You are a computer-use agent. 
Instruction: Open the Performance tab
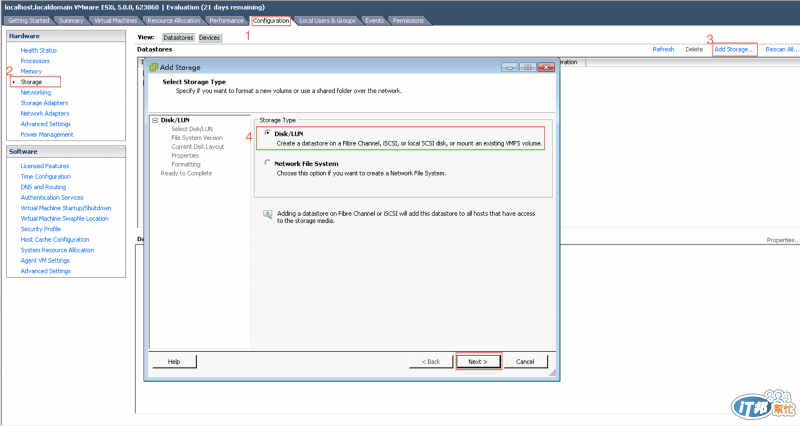[x=227, y=20]
